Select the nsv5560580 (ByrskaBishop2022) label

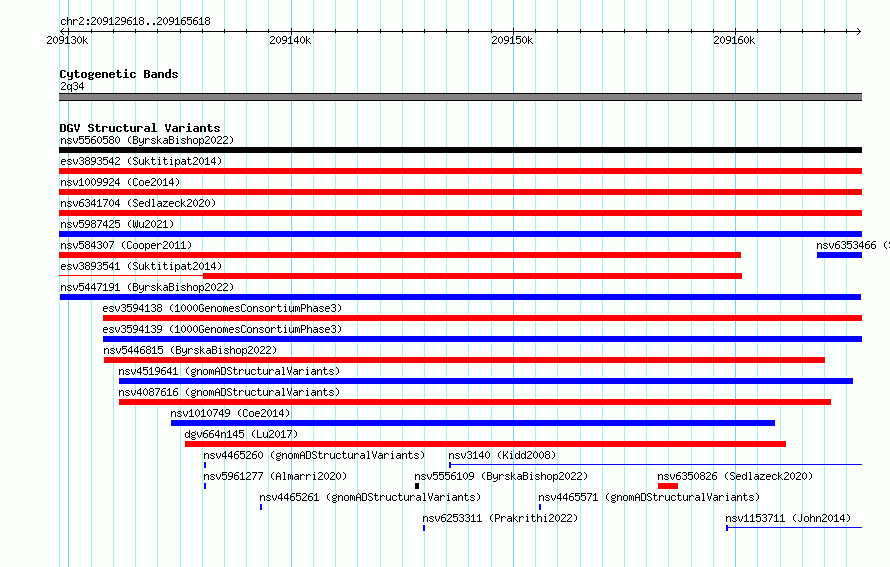[147, 140]
